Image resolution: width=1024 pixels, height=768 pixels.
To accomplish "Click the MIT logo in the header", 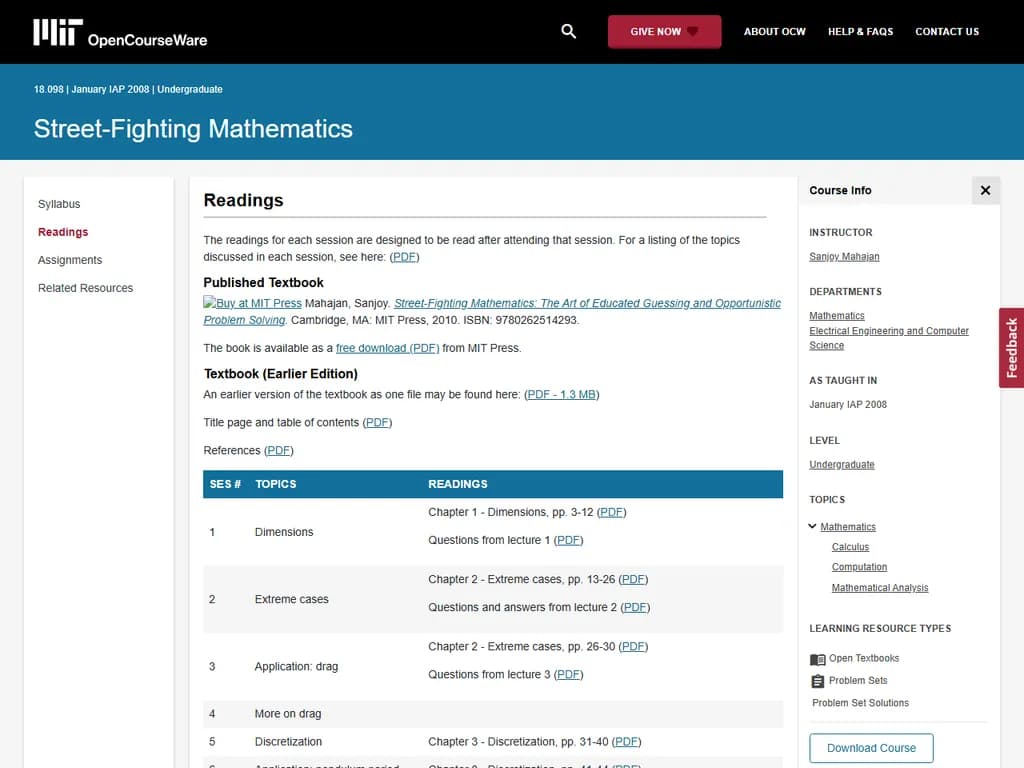I will (x=57, y=31).
